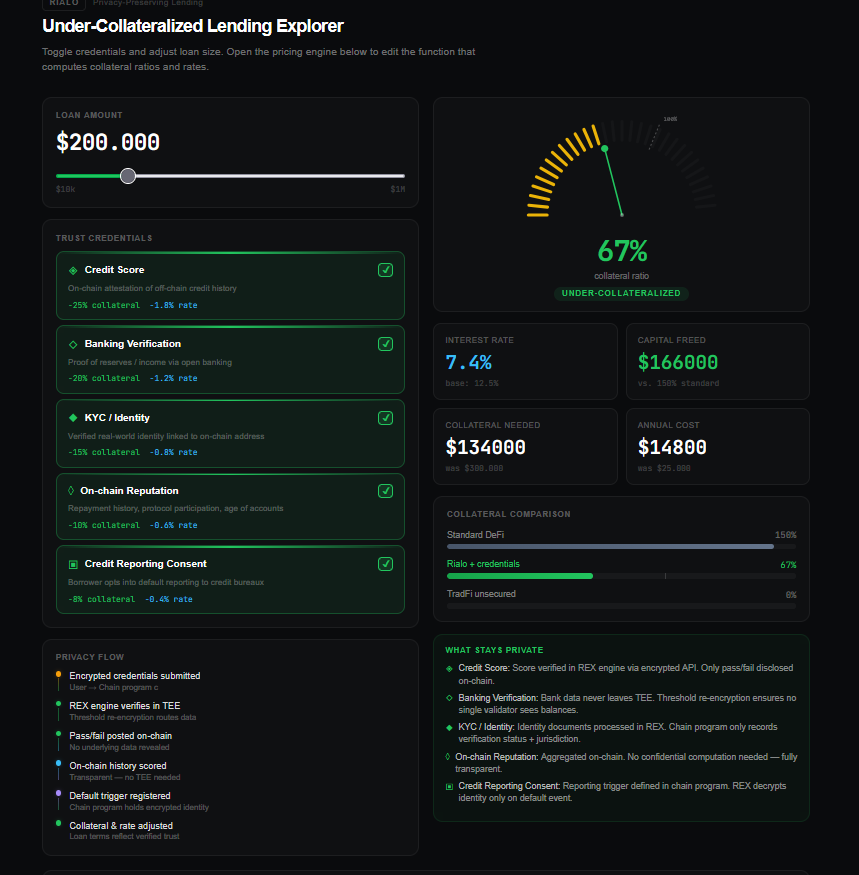This screenshot has height=875, width=859.
Task: Click the blue dot beside On-chain history scored
Action: (x=59, y=763)
